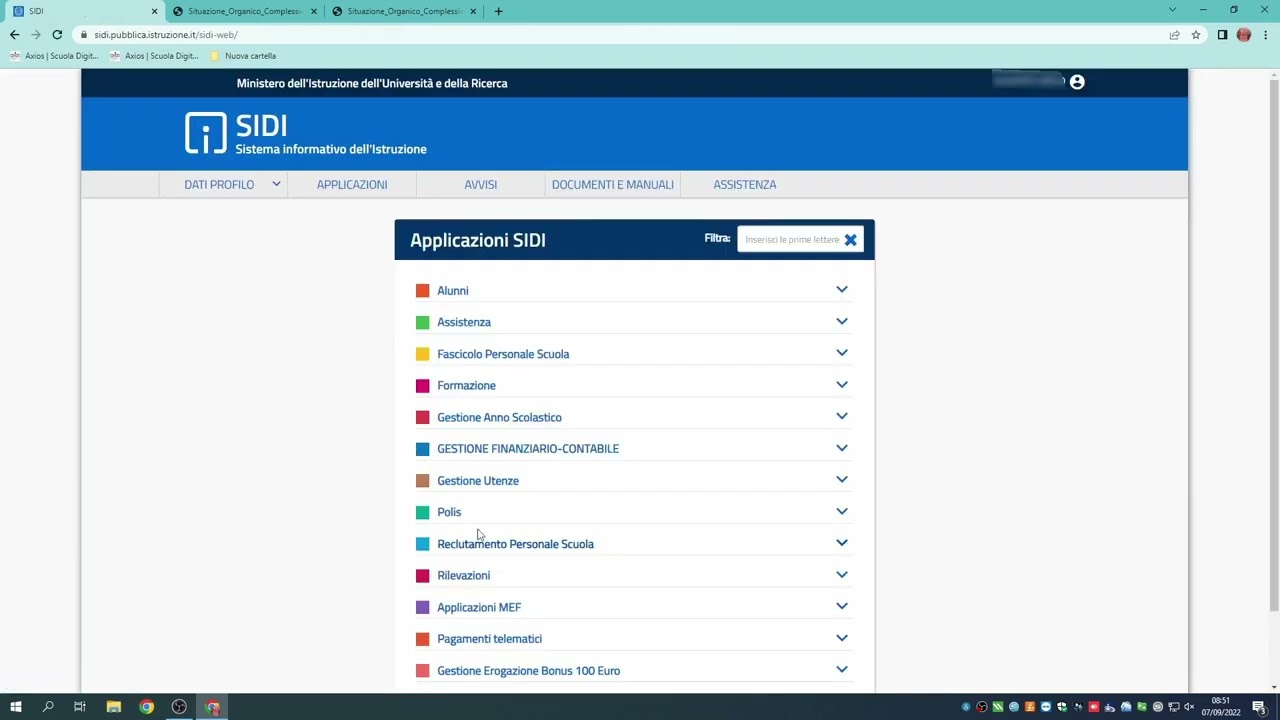Expand the Gestione Utenze chevron
Screen dimensions: 1280x720
tap(842, 480)
